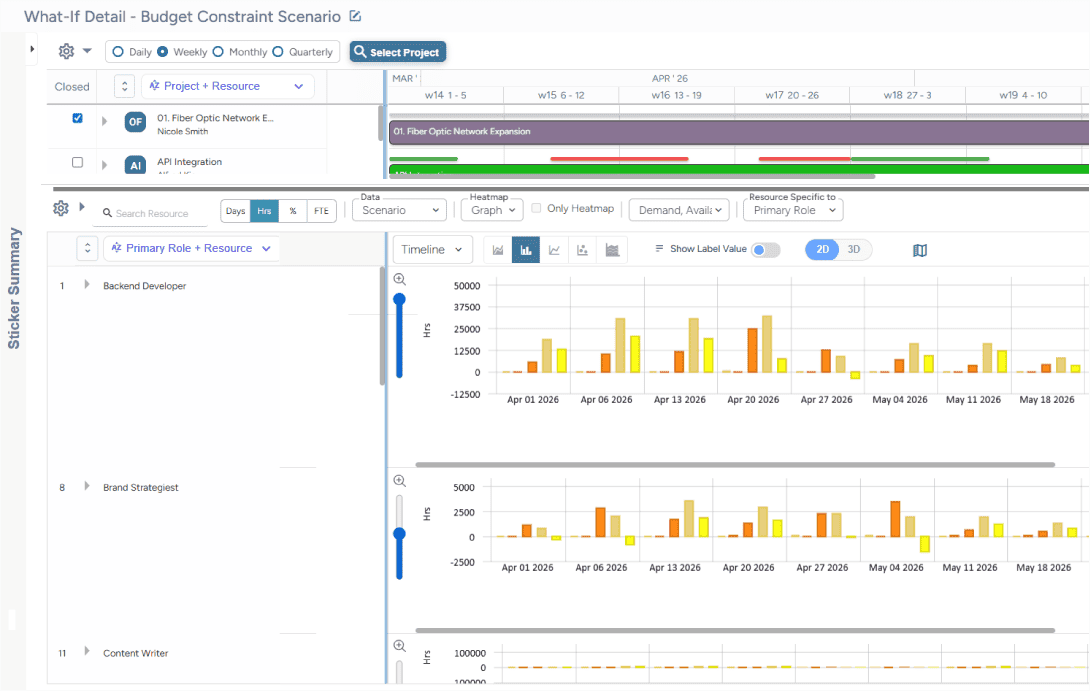The image size is (1090, 691).
Task: Click the Brand Strategiest chart zoom icon
Action: [x=400, y=480]
